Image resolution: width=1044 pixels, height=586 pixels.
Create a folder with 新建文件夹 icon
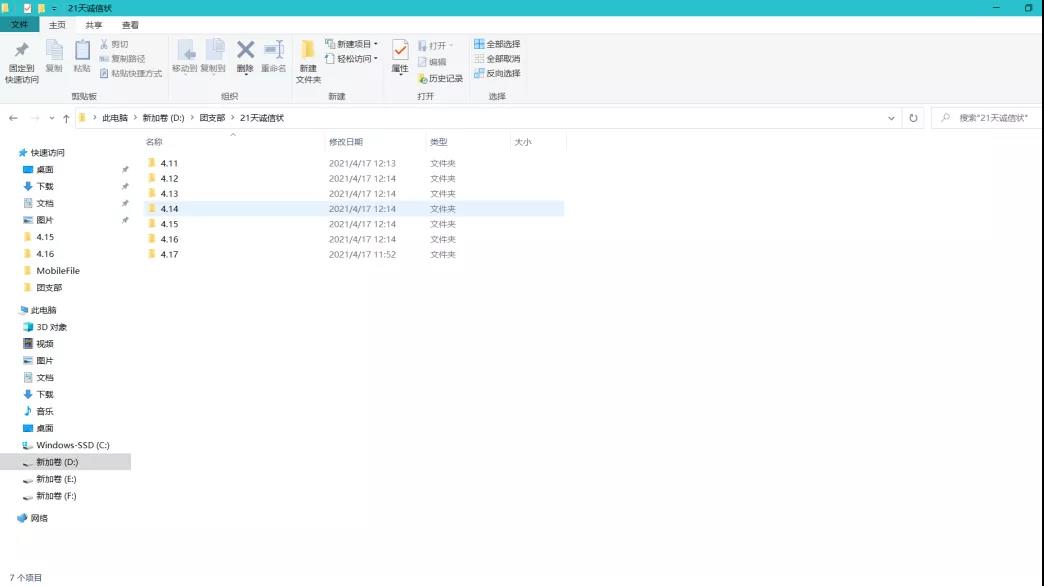(x=308, y=52)
